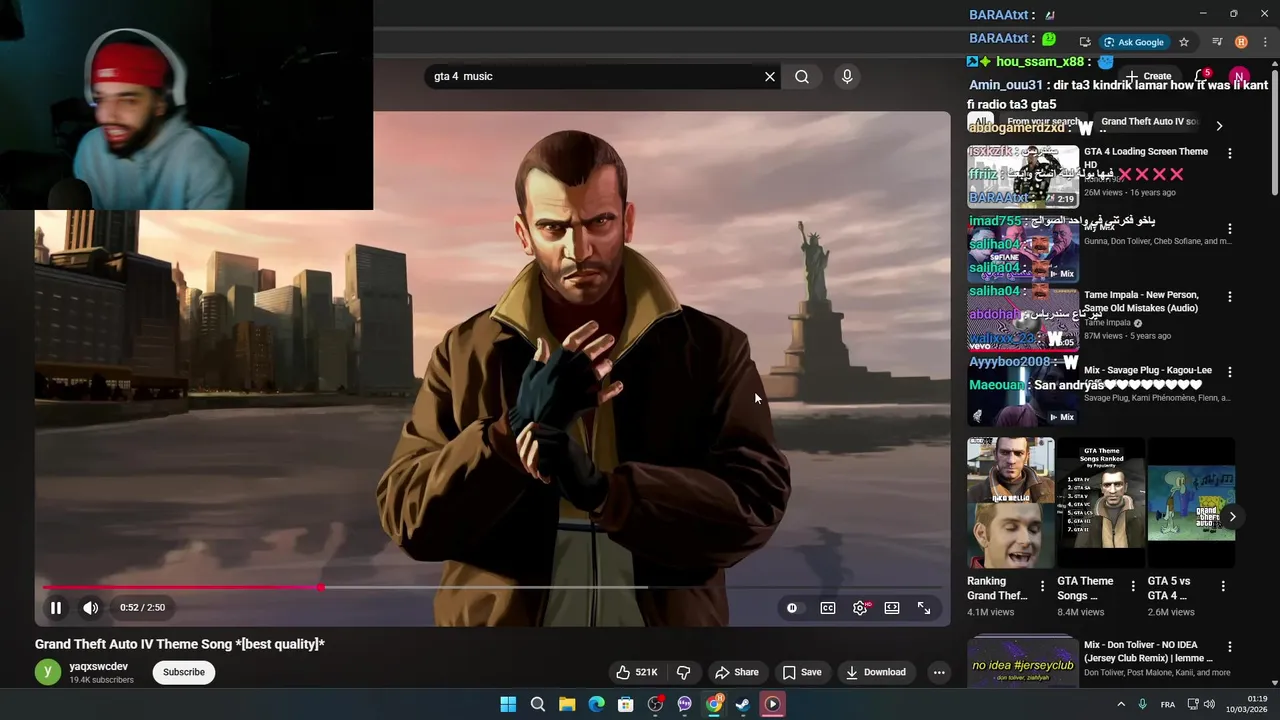Open options for Mix - Savage Plug
The width and height of the screenshot is (1280, 720).
pyautogui.click(x=1230, y=372)
